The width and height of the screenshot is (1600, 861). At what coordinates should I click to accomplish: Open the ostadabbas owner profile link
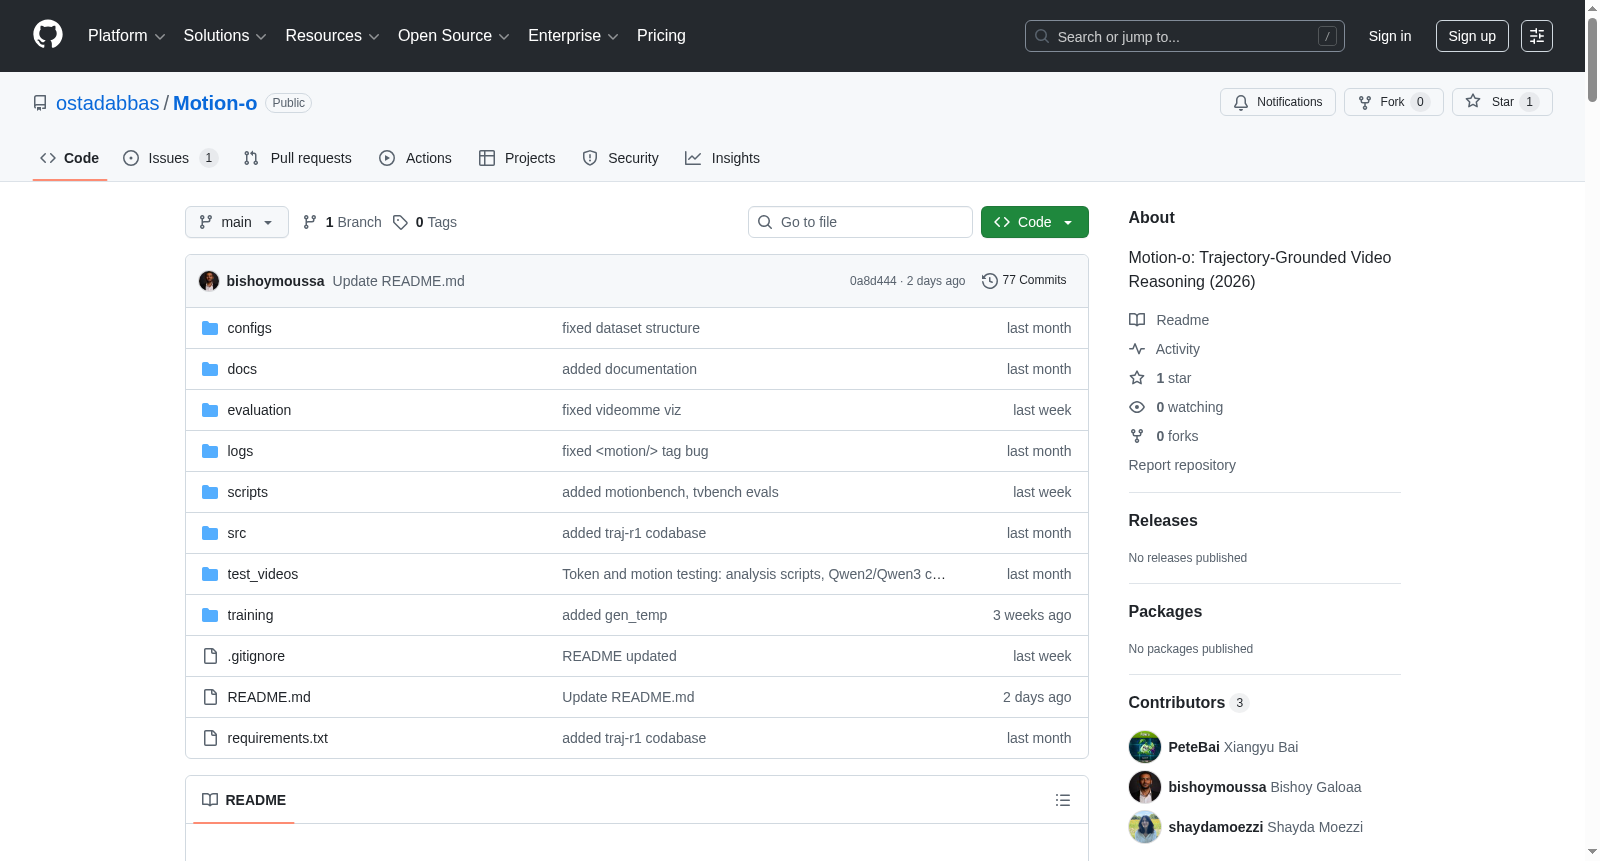pyautogui.click(x=108, y=103)
